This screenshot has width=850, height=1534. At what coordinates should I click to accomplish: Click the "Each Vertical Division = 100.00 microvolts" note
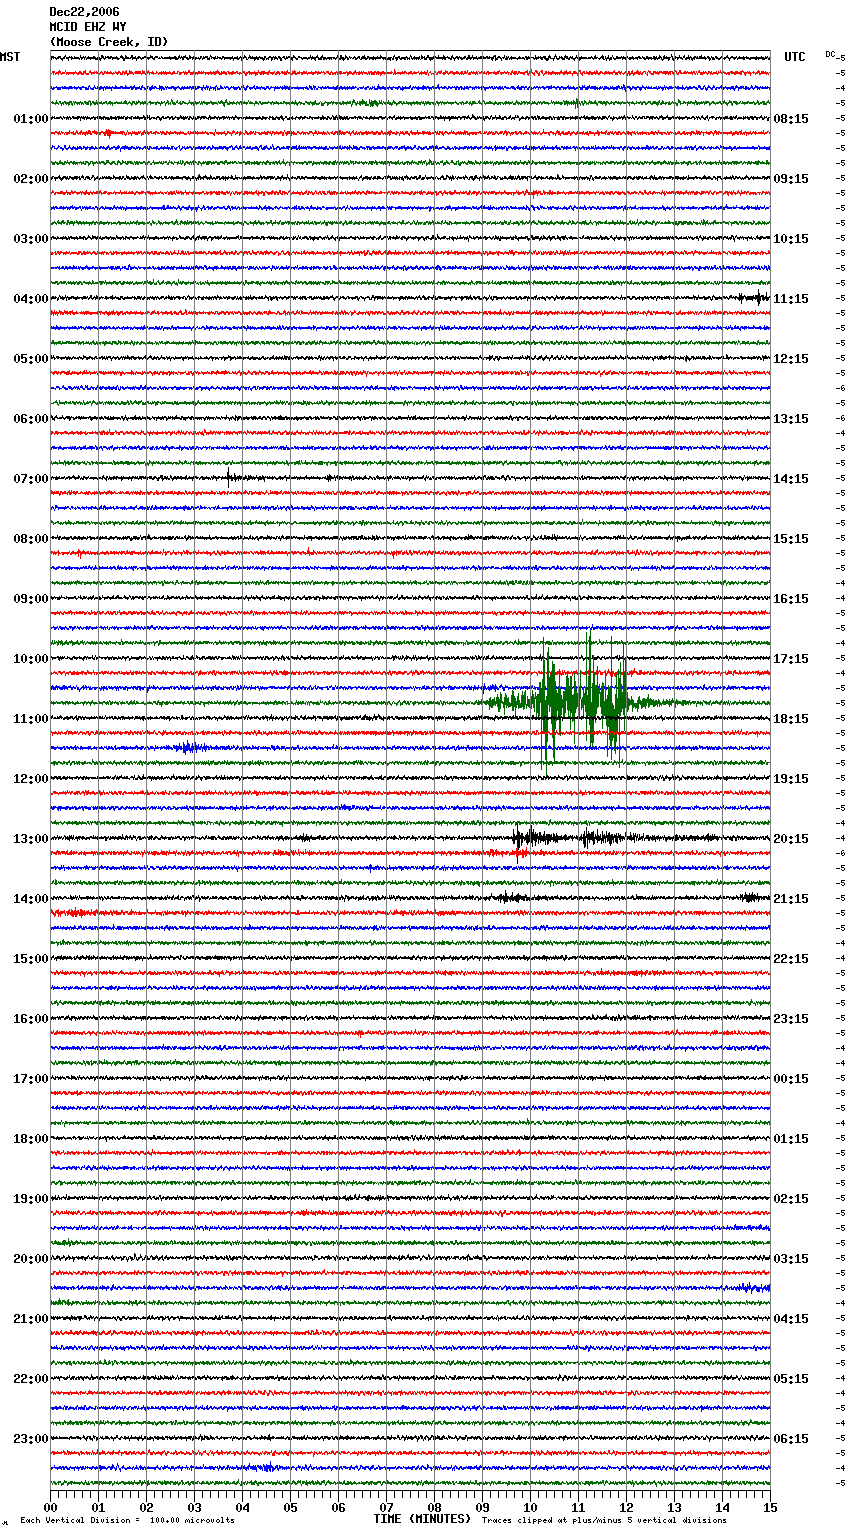click(x=127, y=1520)
